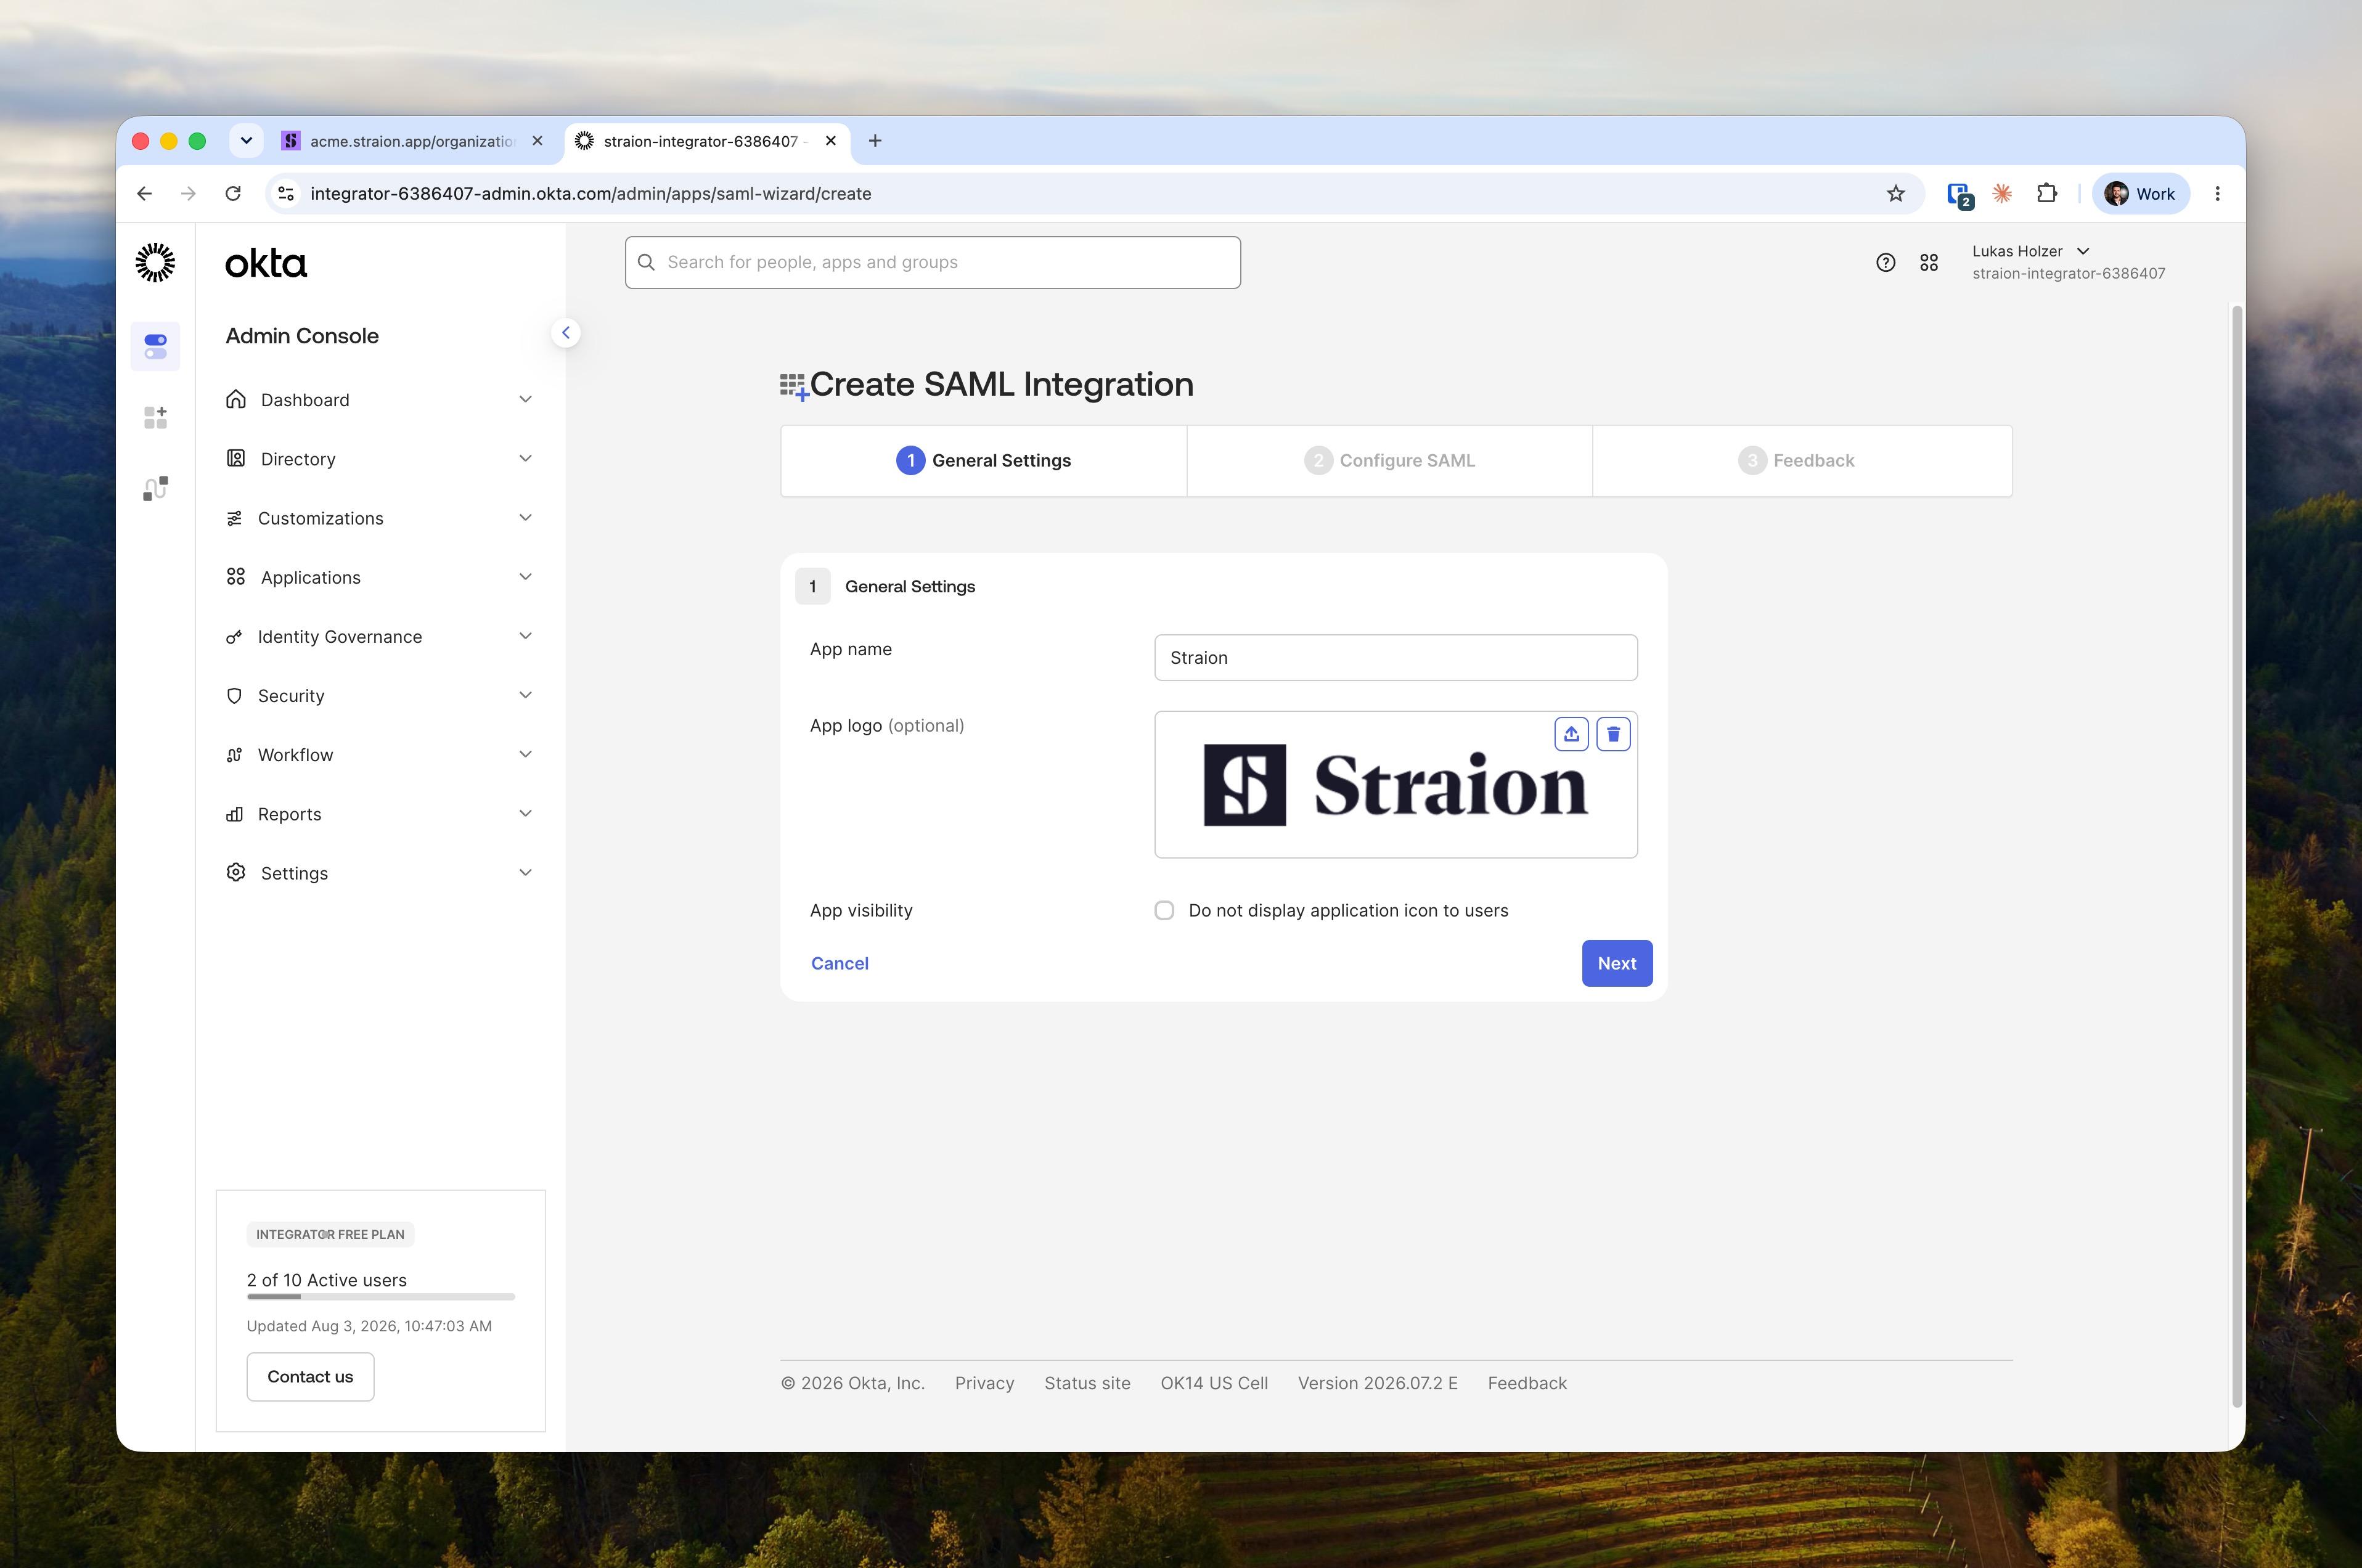Focus the search for people, apps and groups box
This screenshot has width=2362, height=1568.
click(x=933, y=262)
